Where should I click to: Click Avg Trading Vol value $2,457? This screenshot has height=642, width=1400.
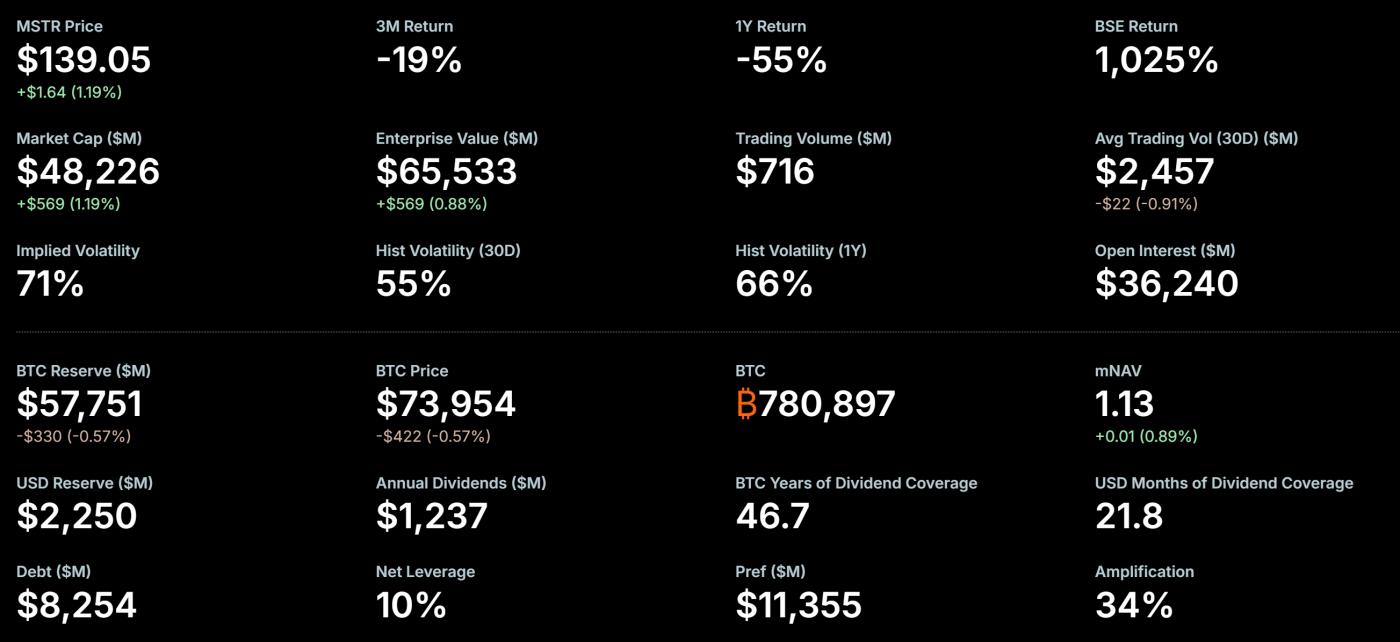click(1154, 172)
